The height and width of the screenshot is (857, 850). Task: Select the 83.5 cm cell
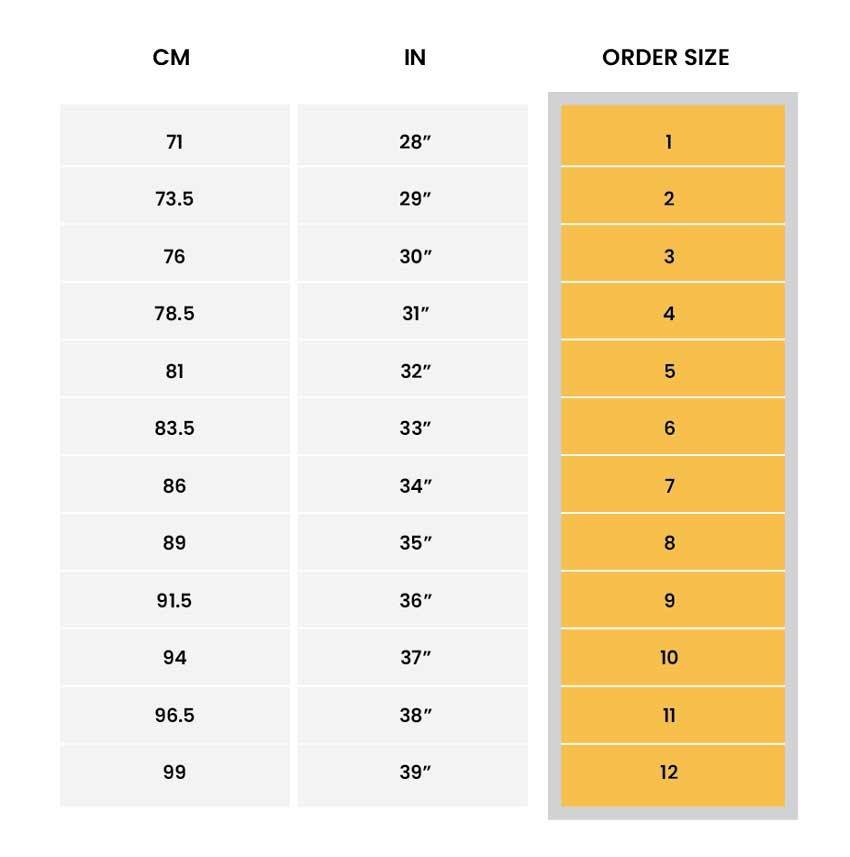[174, 428]
